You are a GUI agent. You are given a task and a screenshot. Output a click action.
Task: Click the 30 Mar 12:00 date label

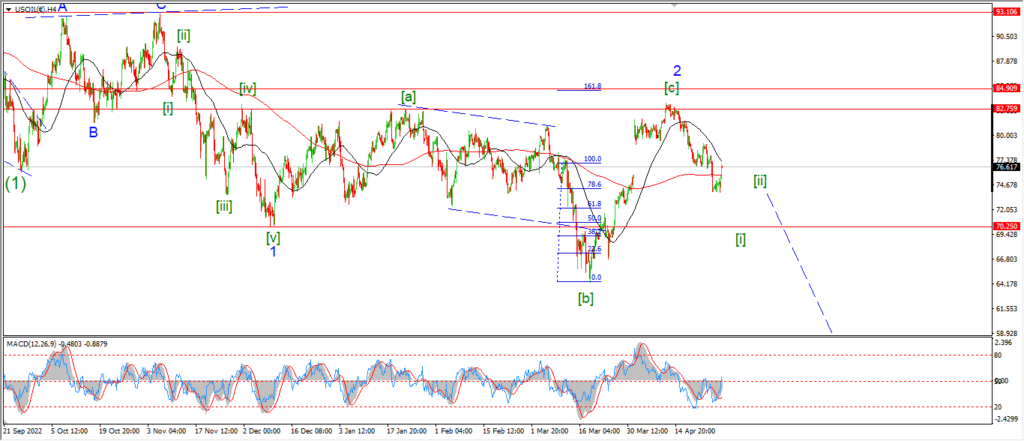(x=647, y=432)
